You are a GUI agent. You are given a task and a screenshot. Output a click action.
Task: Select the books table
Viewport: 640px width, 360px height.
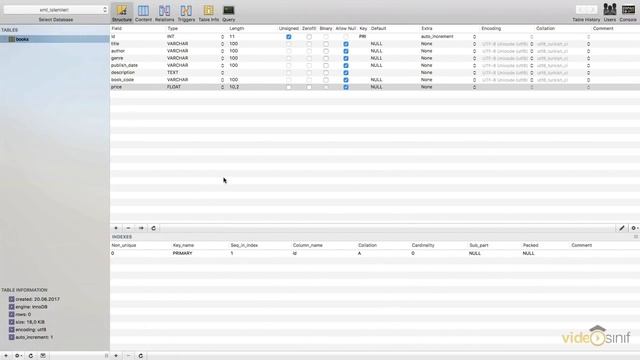(x=55, y=39)
